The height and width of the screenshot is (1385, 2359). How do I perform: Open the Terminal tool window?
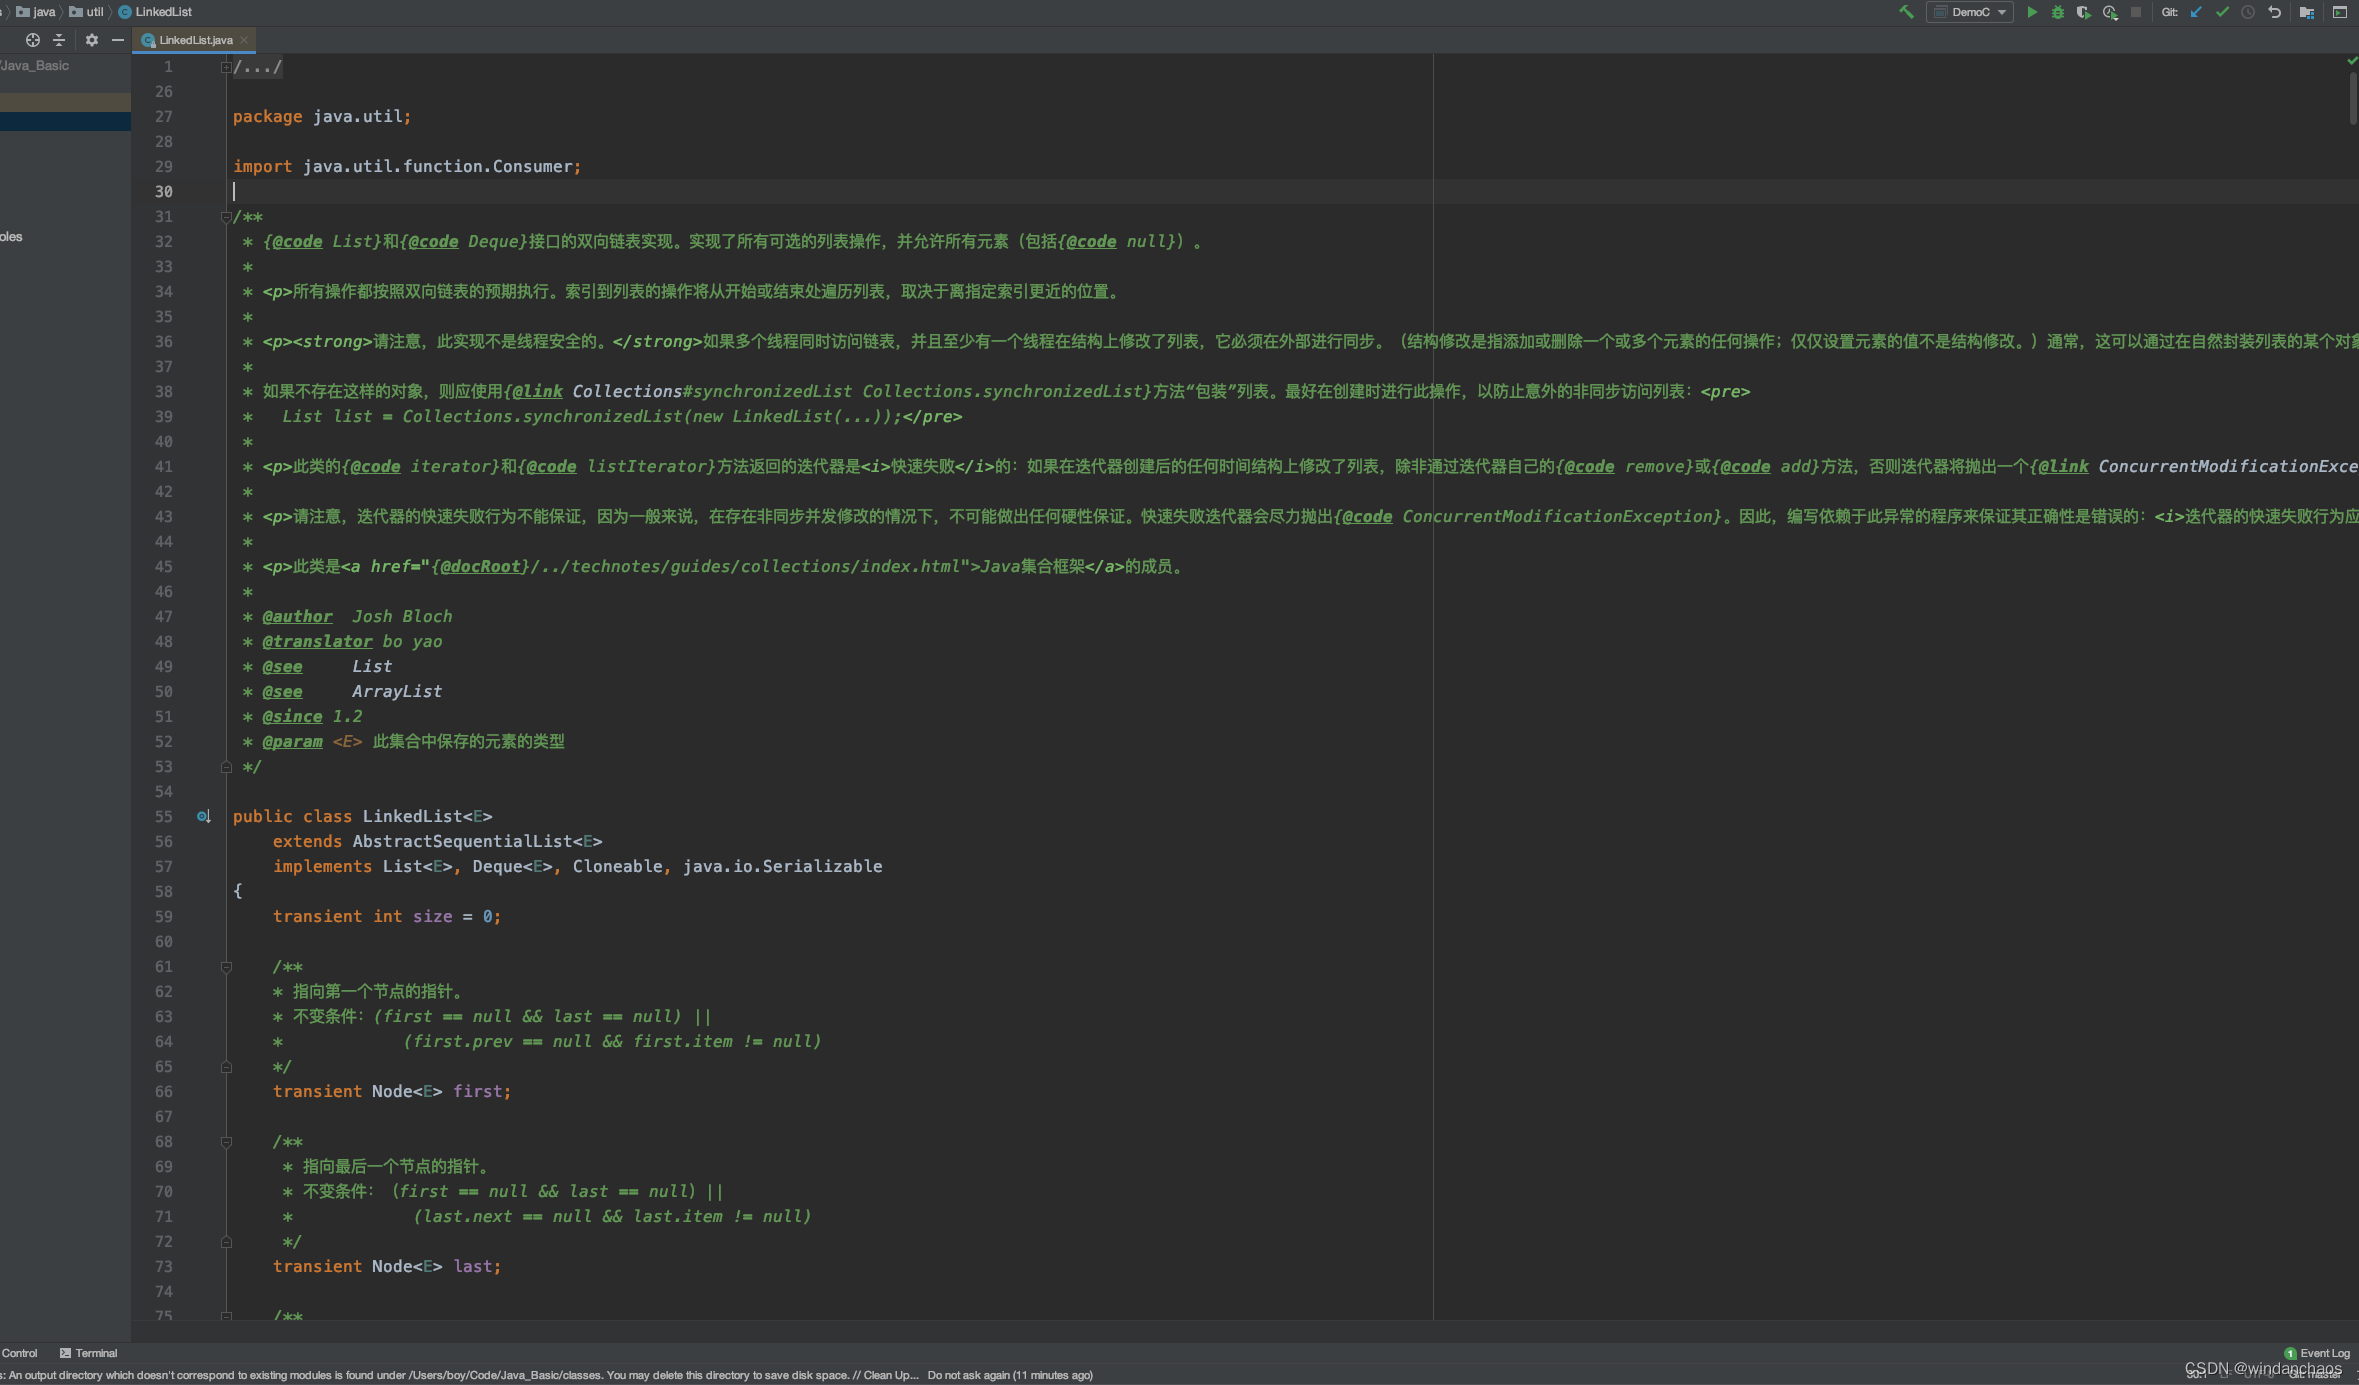click(89, 1353)
